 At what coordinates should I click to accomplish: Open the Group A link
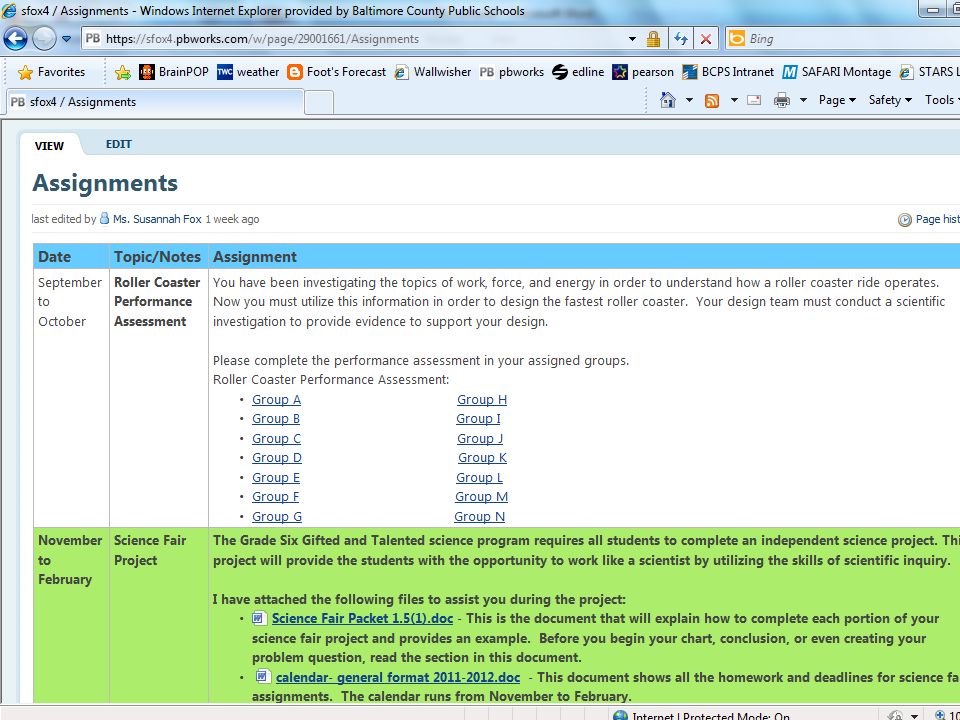coord(276,400)
